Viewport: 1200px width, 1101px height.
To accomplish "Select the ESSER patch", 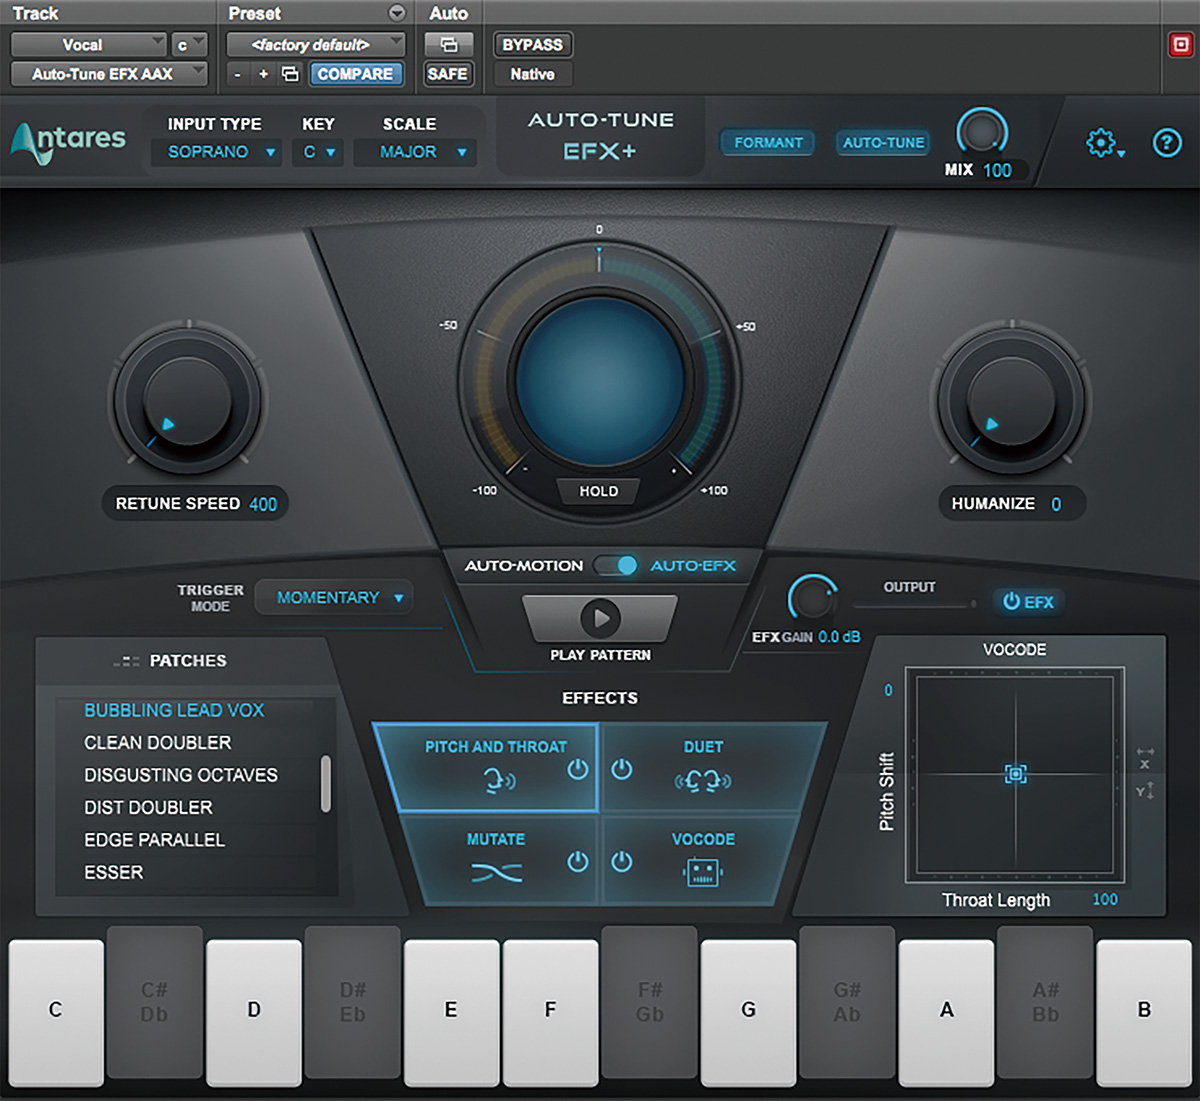I will pos(113,872).
